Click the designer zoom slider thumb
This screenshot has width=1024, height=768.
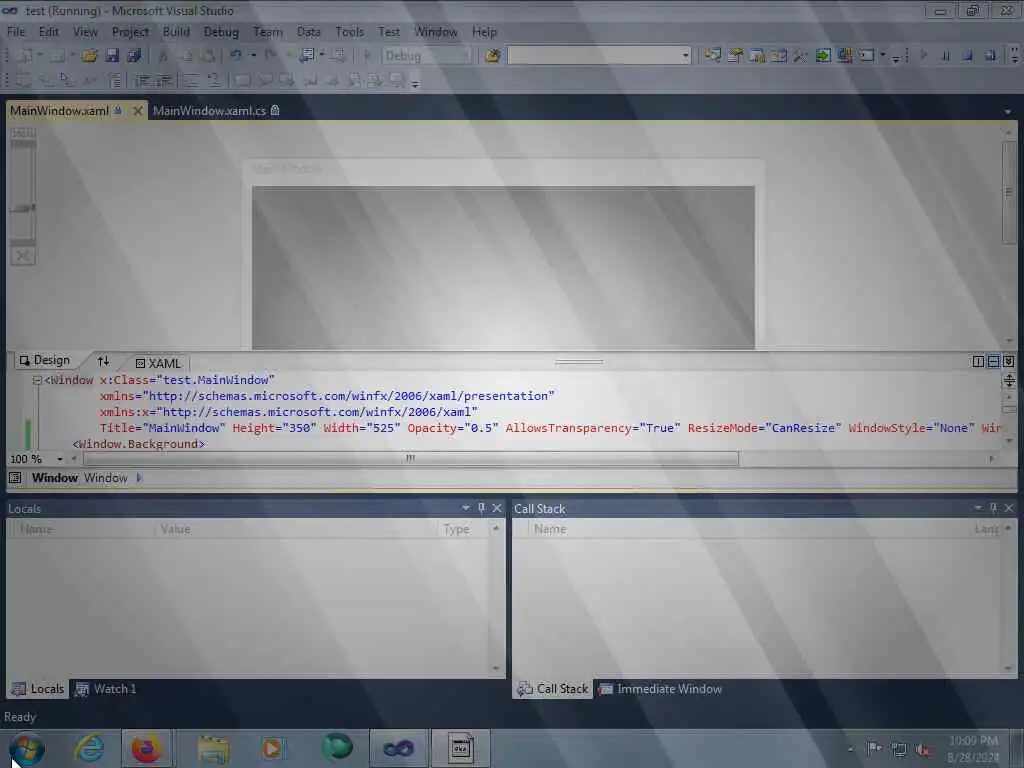click(x=23, y=208)
